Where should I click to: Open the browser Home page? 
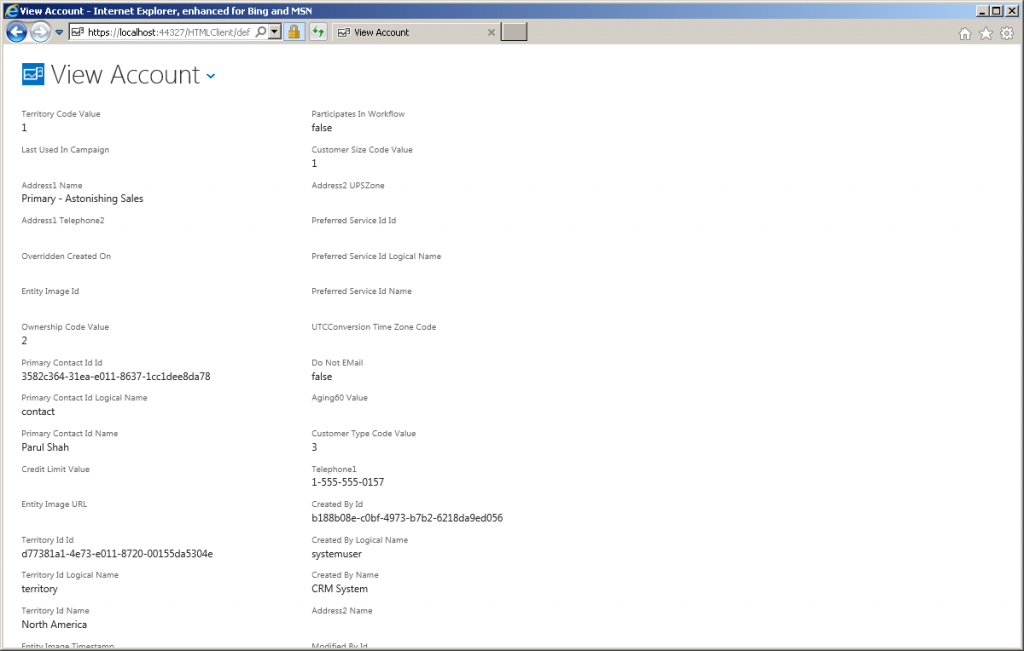point(963,33)
